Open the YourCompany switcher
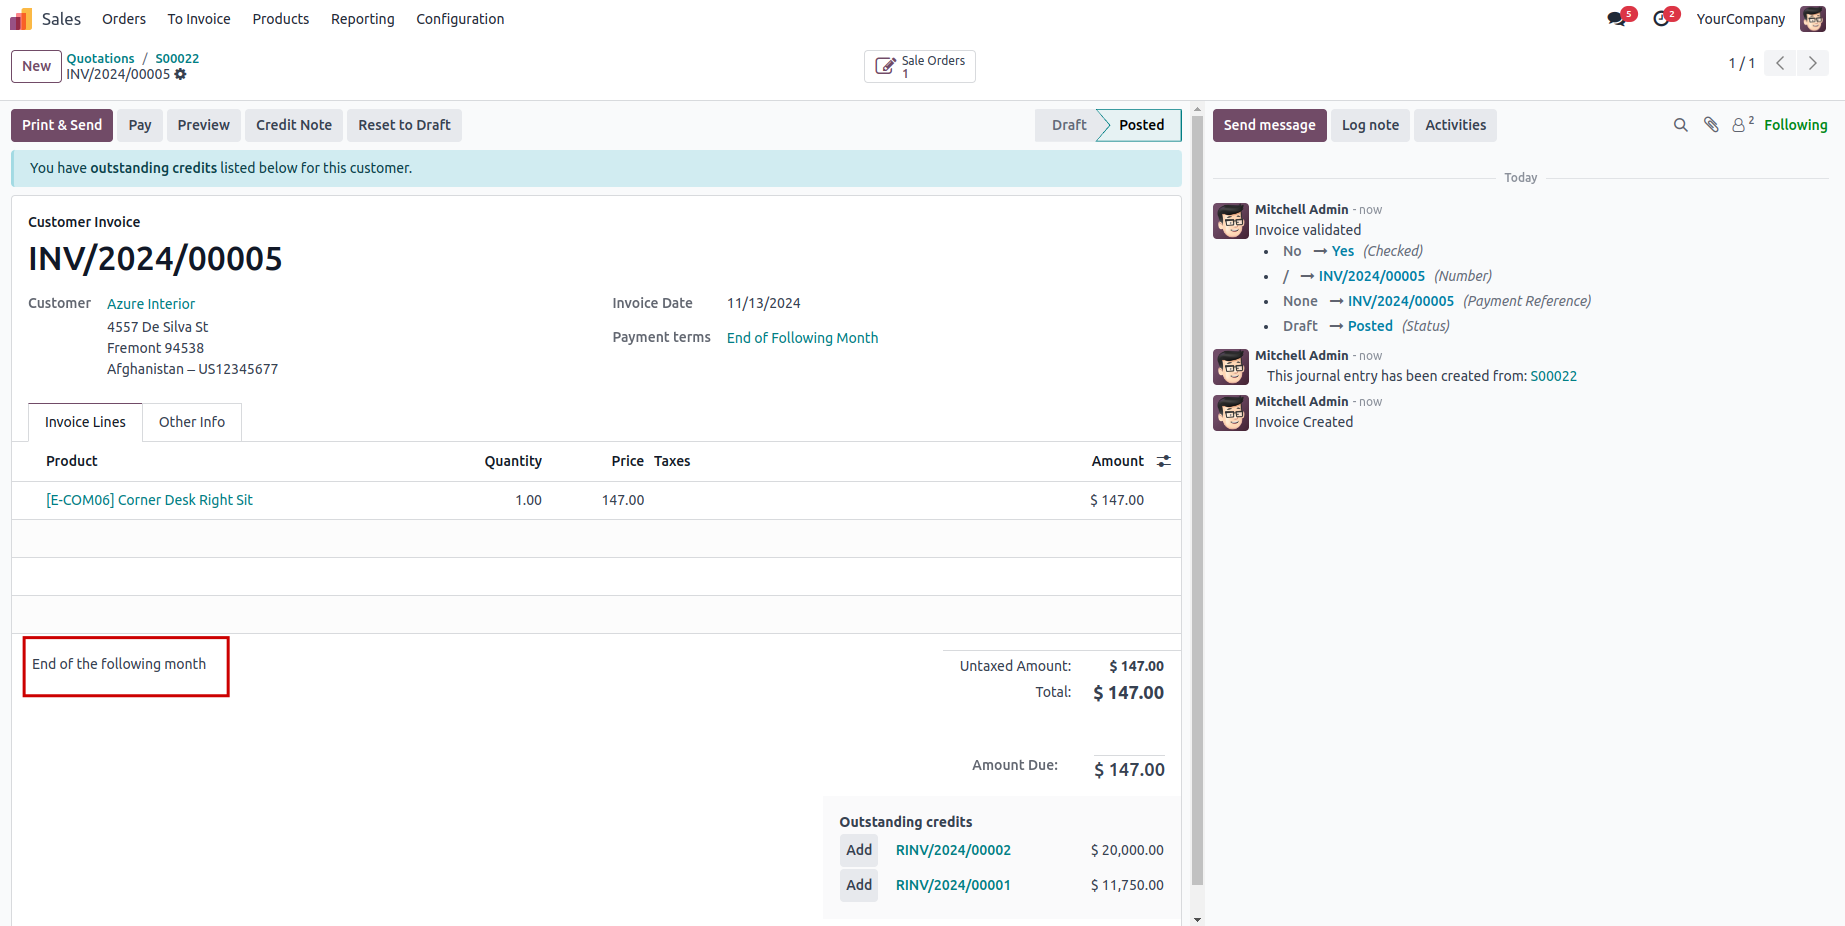Image resolution: width=1845 pixels, height=926 pixels. coord(1741,19)
